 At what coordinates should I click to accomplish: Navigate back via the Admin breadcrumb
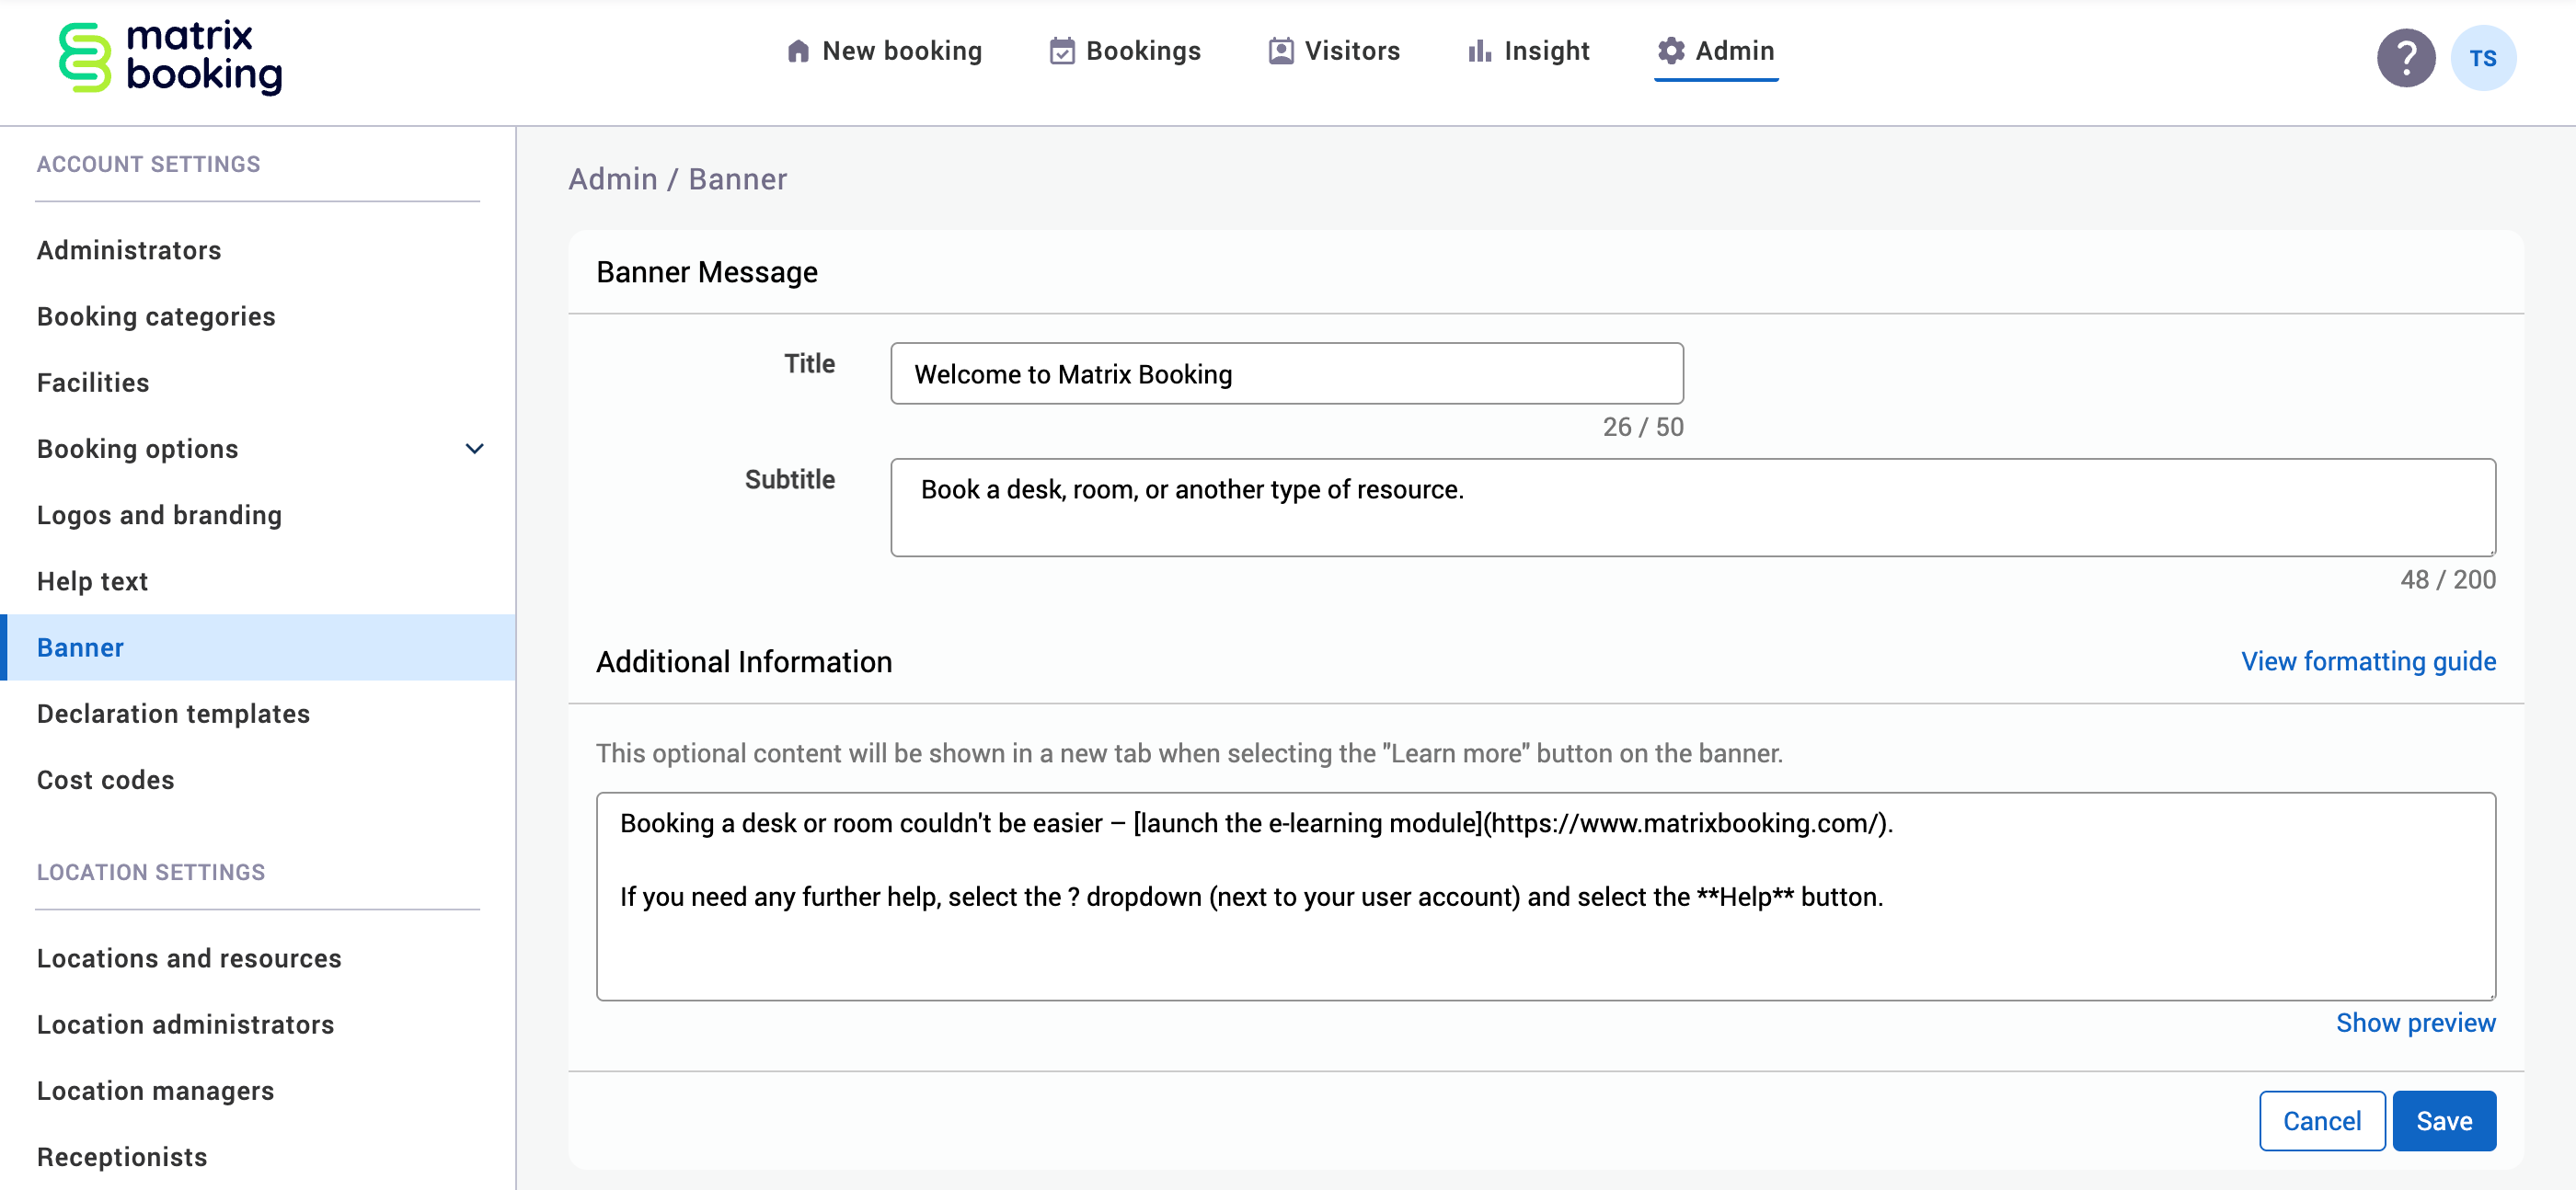pos(614,178)
